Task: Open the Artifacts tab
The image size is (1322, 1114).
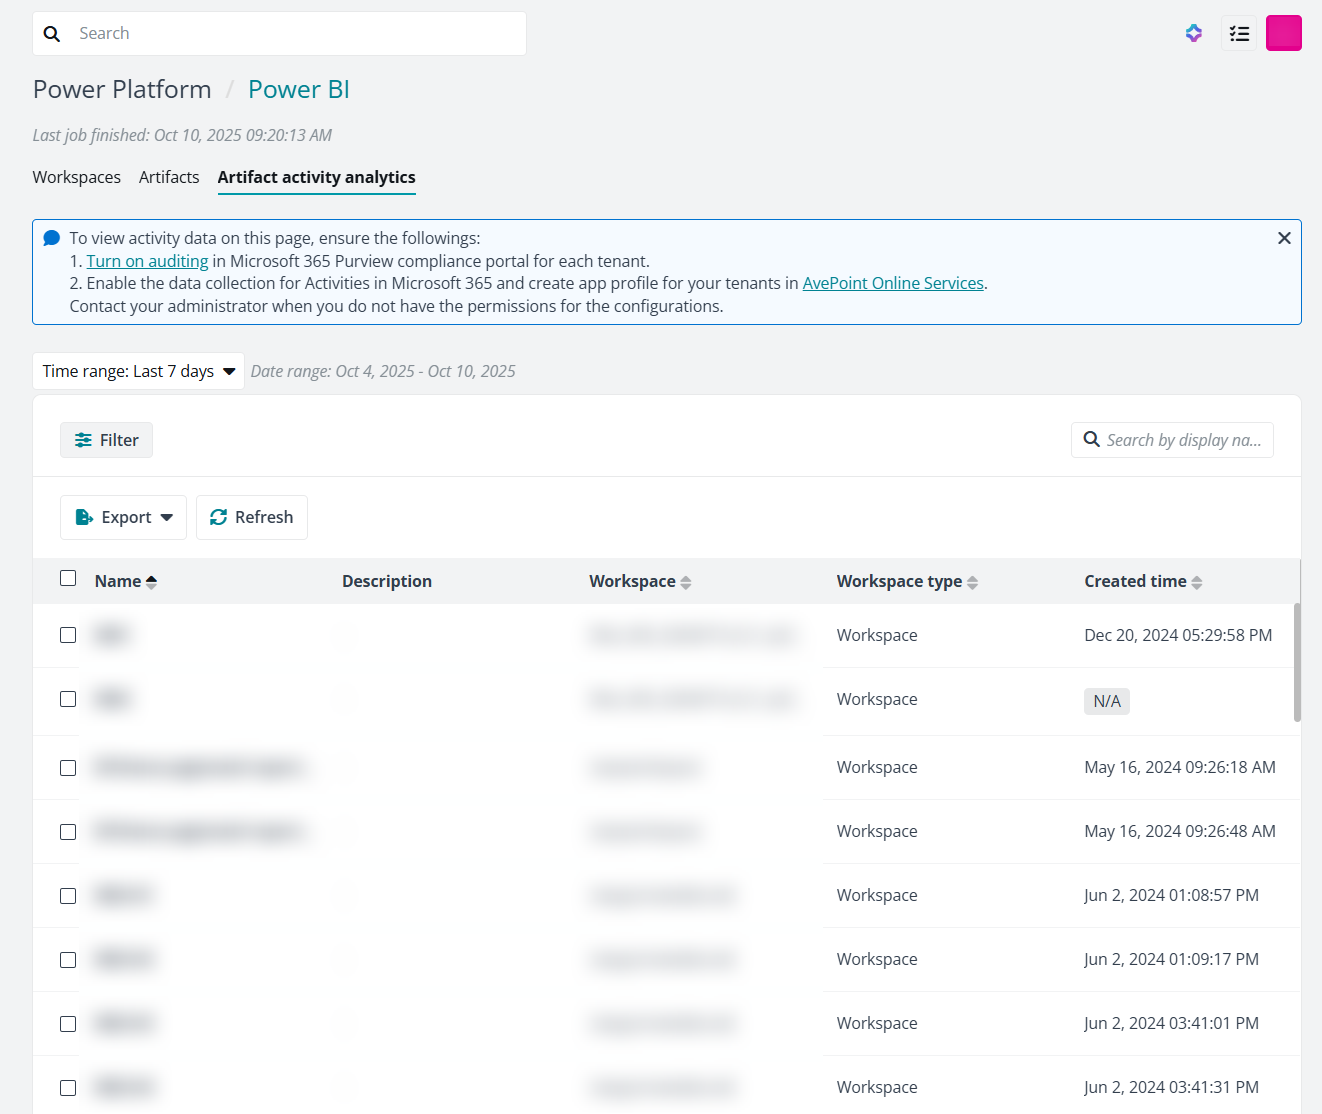Action: pyautogui.click(x=168, y=177)
